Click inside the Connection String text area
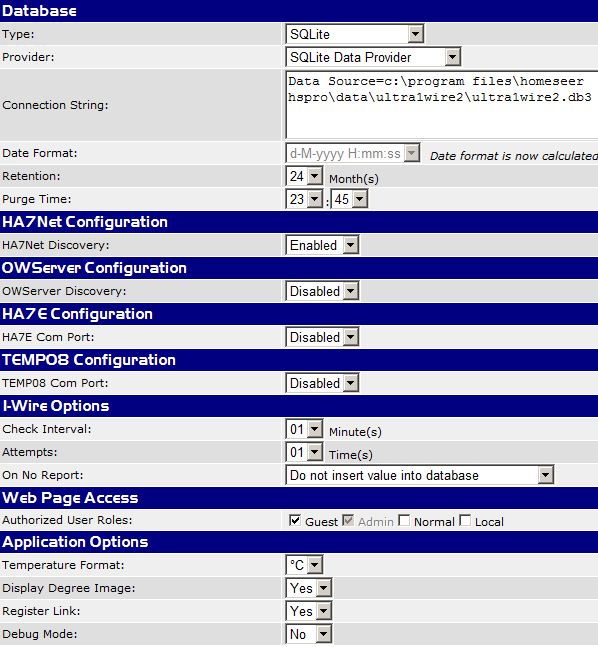The width and height of the screenshot is (598, 647). pyautogui.click(x=442, y=105)
